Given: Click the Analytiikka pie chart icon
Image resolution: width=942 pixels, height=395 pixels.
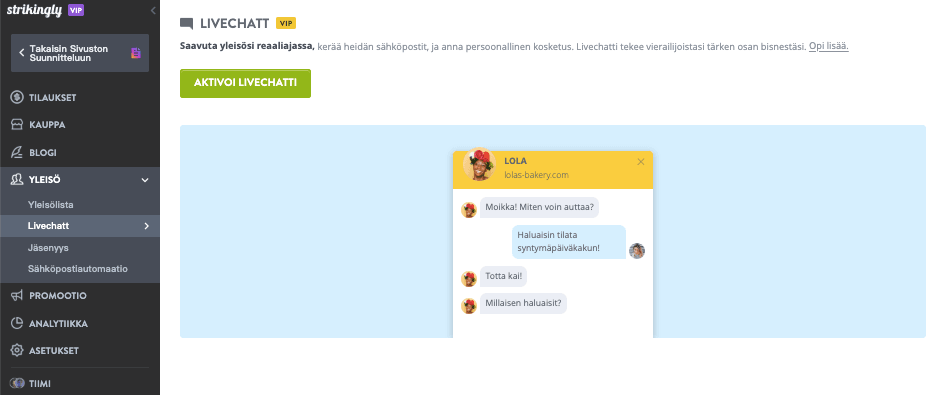Looking at the screenshot, I should click(17, 323).
